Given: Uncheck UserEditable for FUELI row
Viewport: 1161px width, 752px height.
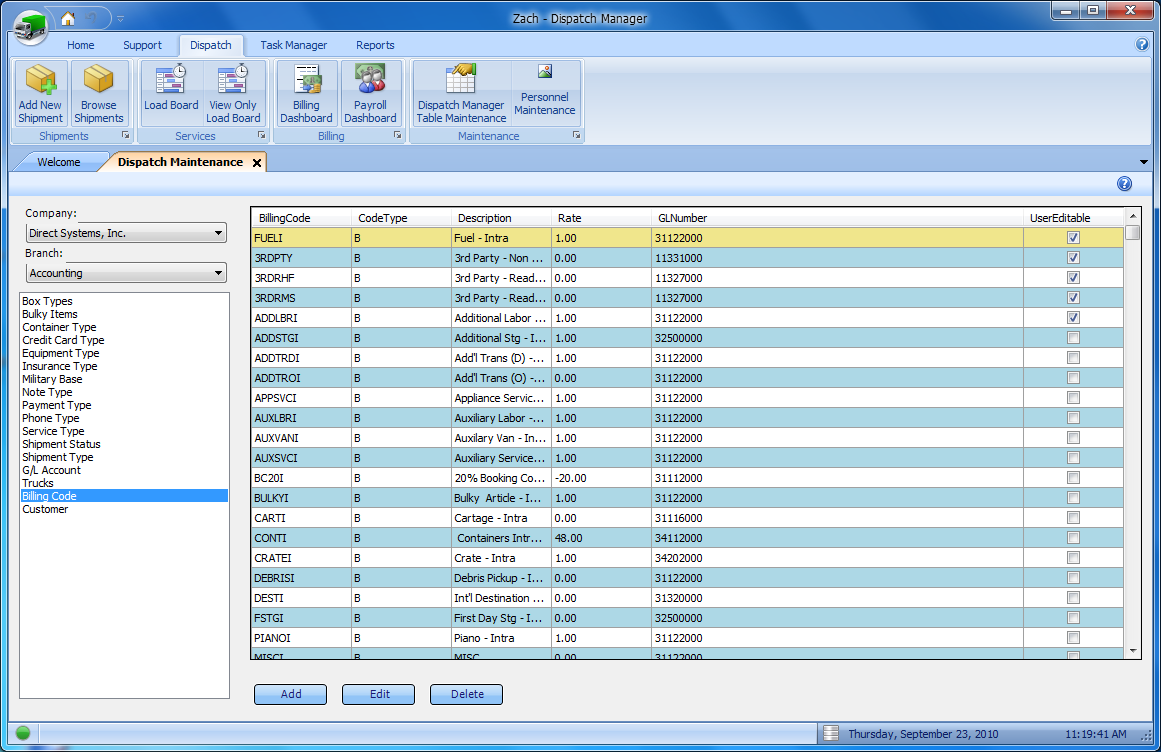Looking at the screenshot, I should [1073, 238].
